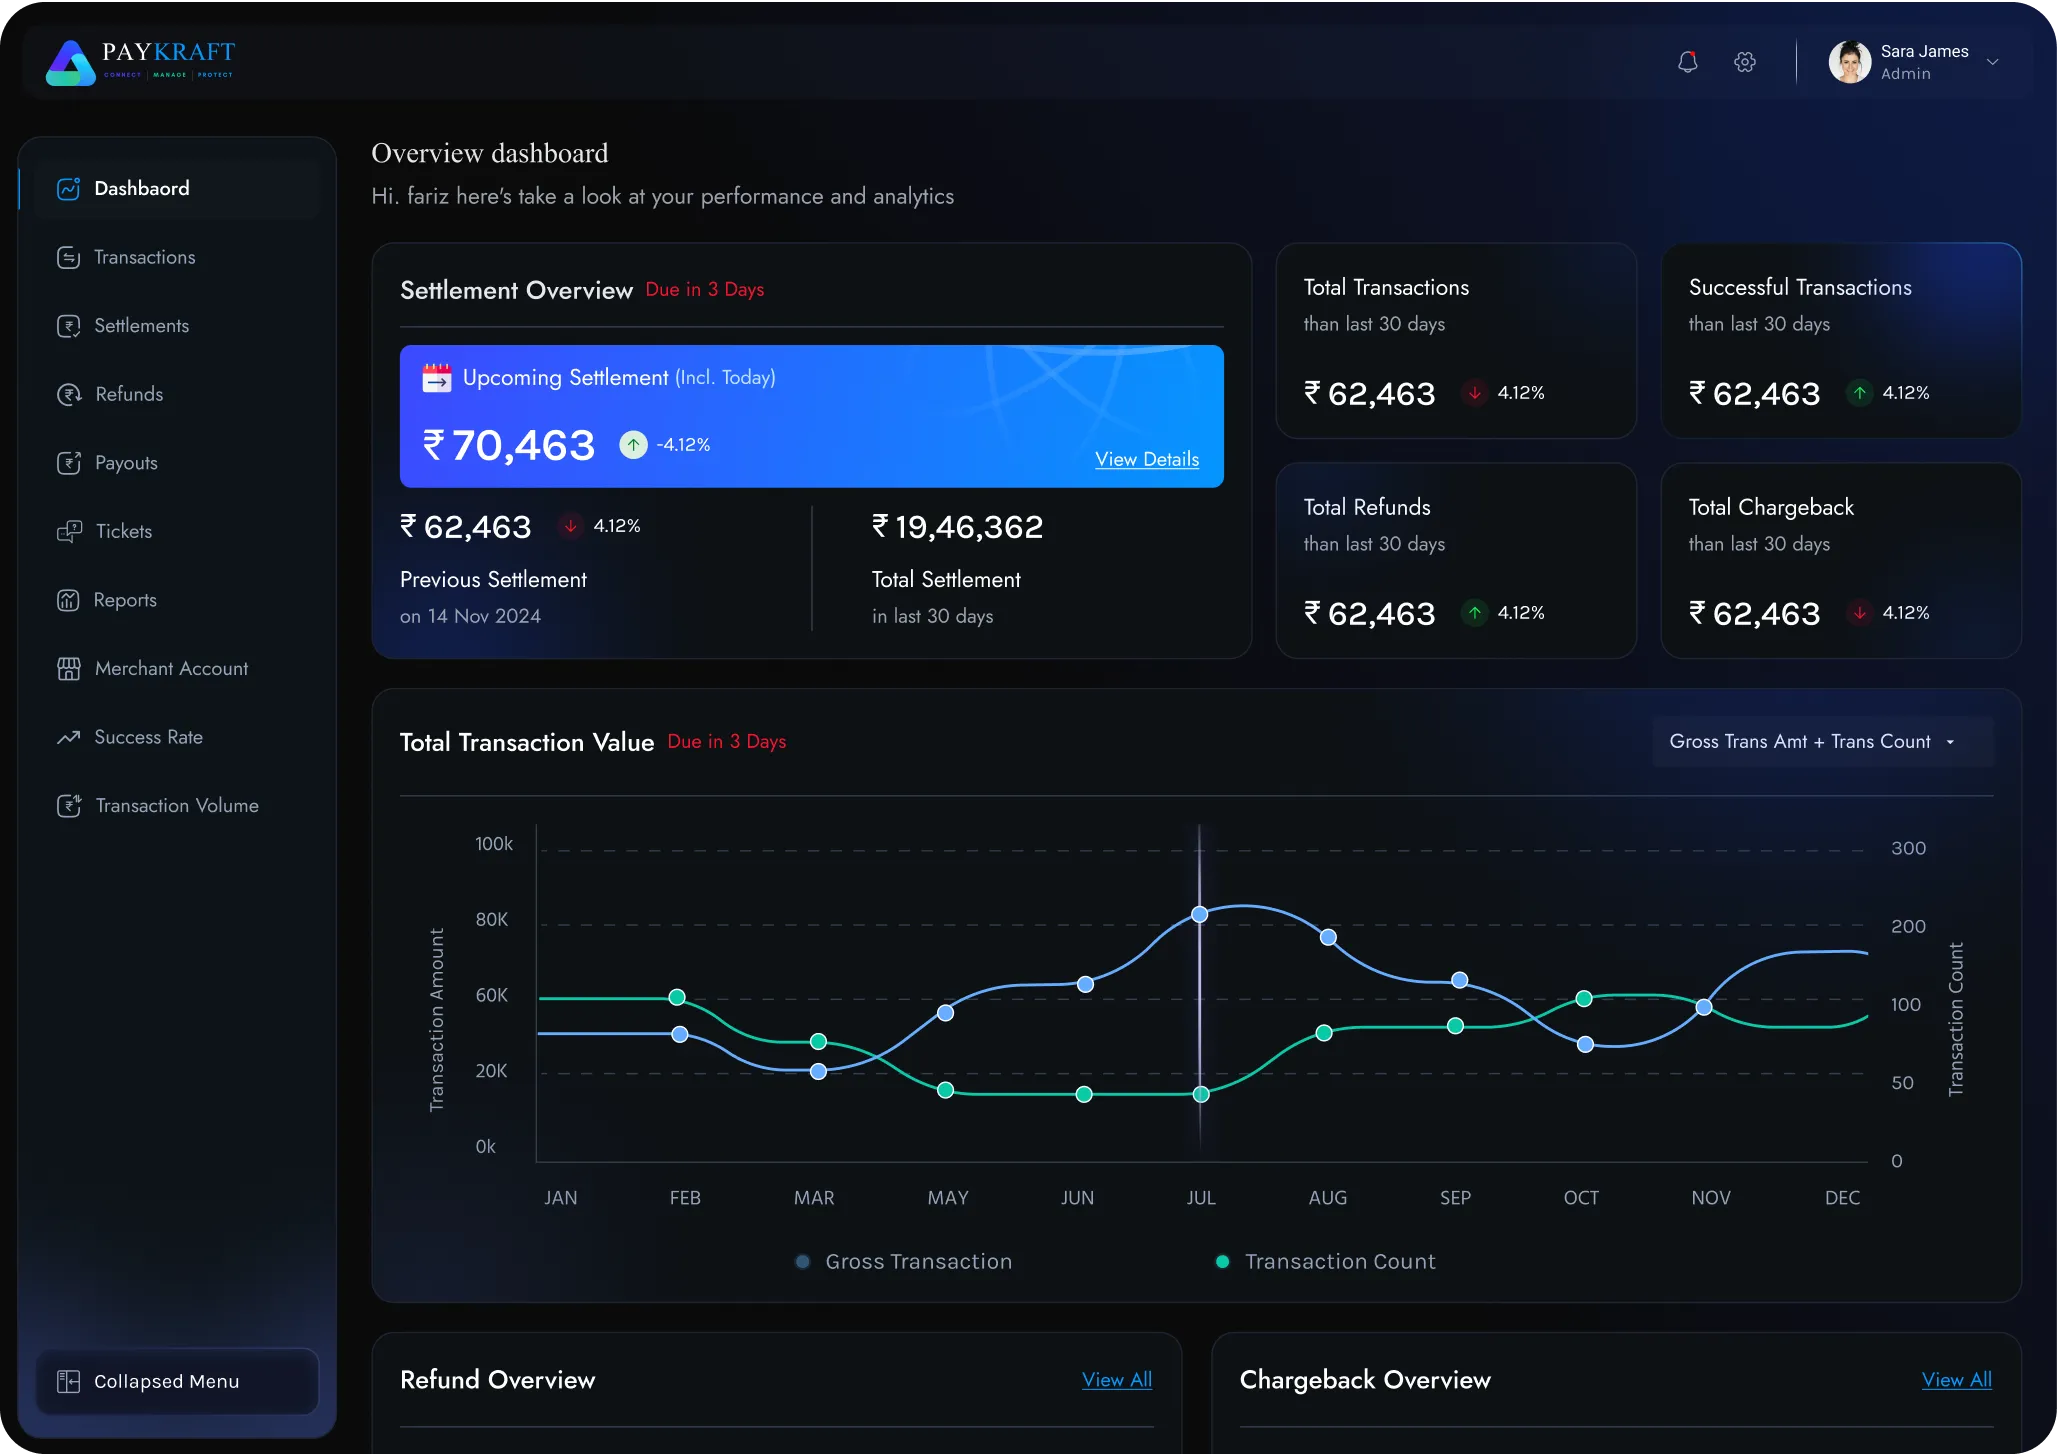Open View All in Refund Overview

[x=1116, y=1380]
